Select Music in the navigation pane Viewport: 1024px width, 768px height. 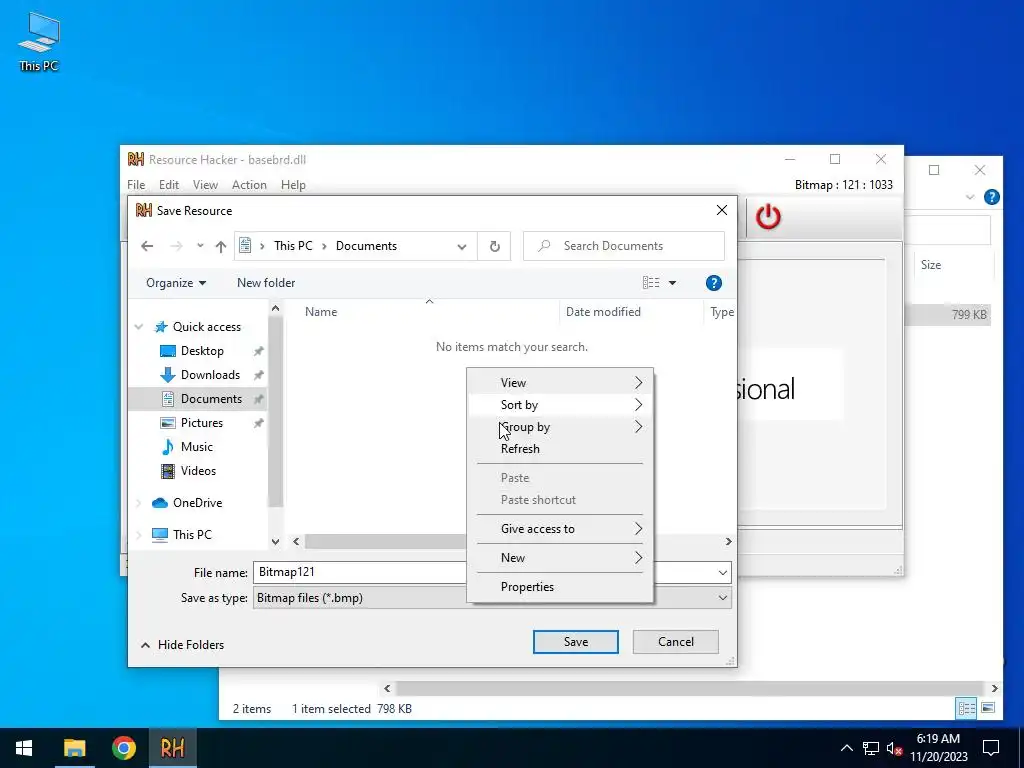(197, 447)
